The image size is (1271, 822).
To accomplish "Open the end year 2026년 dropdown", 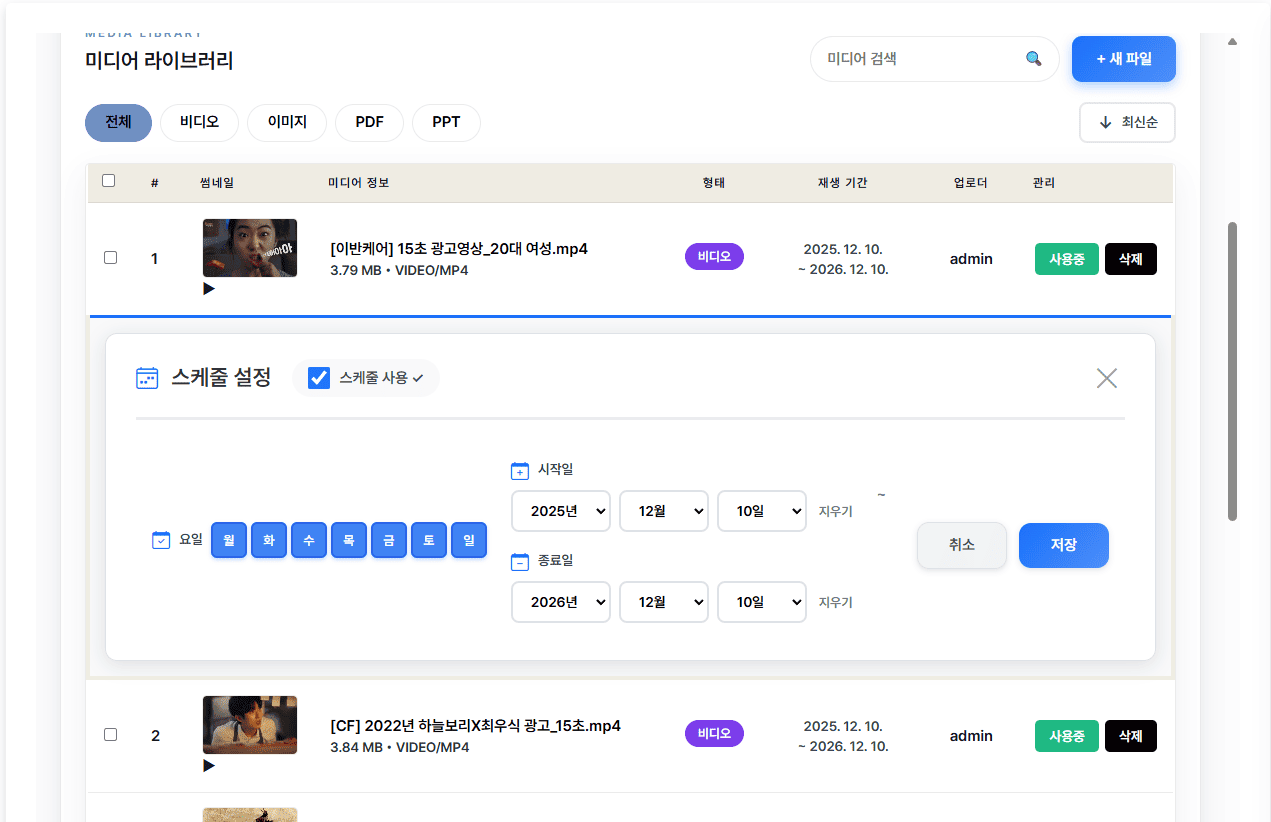I will (560, 602).
